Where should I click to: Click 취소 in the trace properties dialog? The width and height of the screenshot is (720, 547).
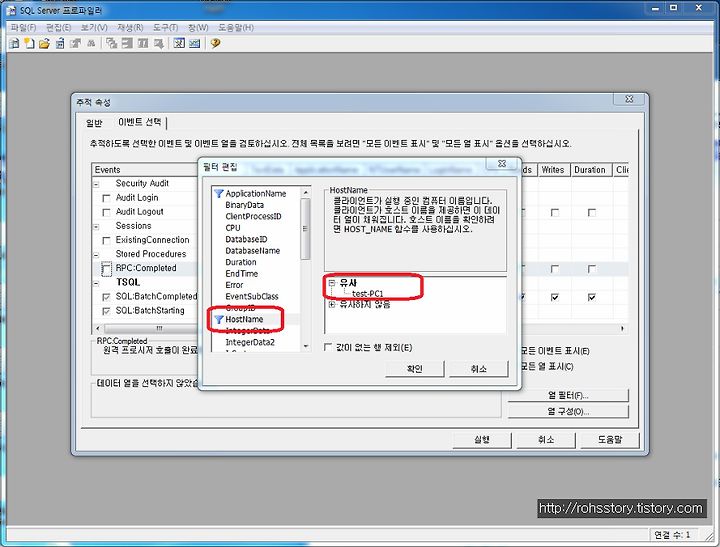click(546, 440)
